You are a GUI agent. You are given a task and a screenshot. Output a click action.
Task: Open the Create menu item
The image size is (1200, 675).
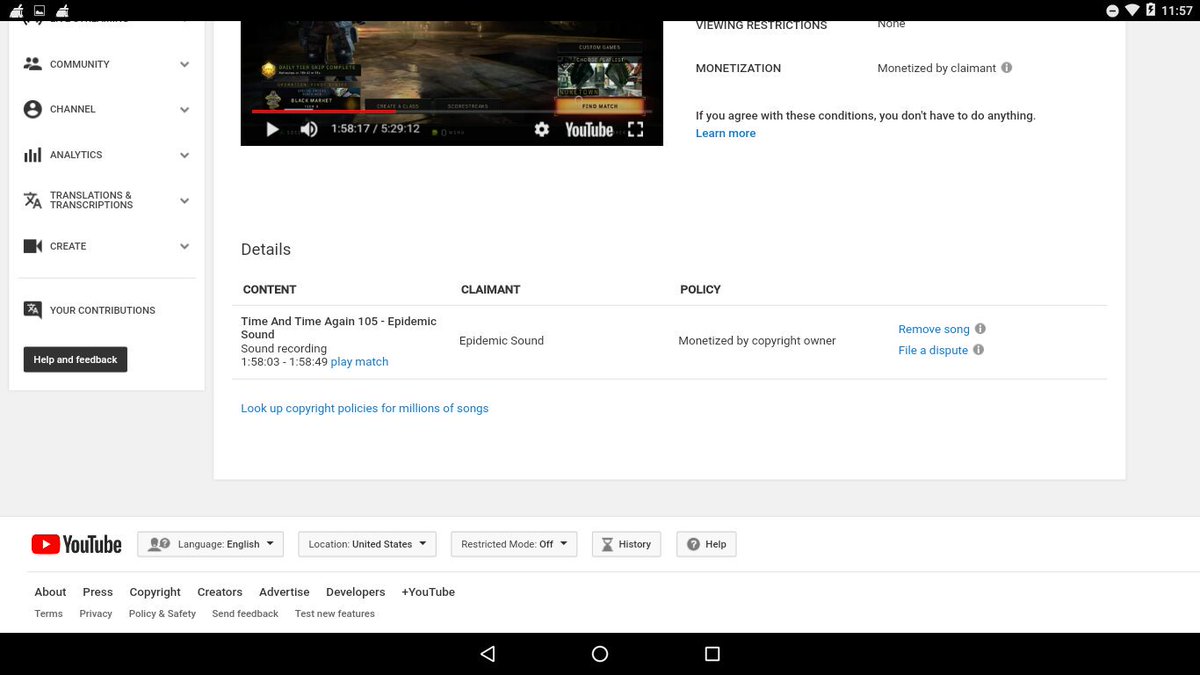pyautogui.click(x=106, y=246)
